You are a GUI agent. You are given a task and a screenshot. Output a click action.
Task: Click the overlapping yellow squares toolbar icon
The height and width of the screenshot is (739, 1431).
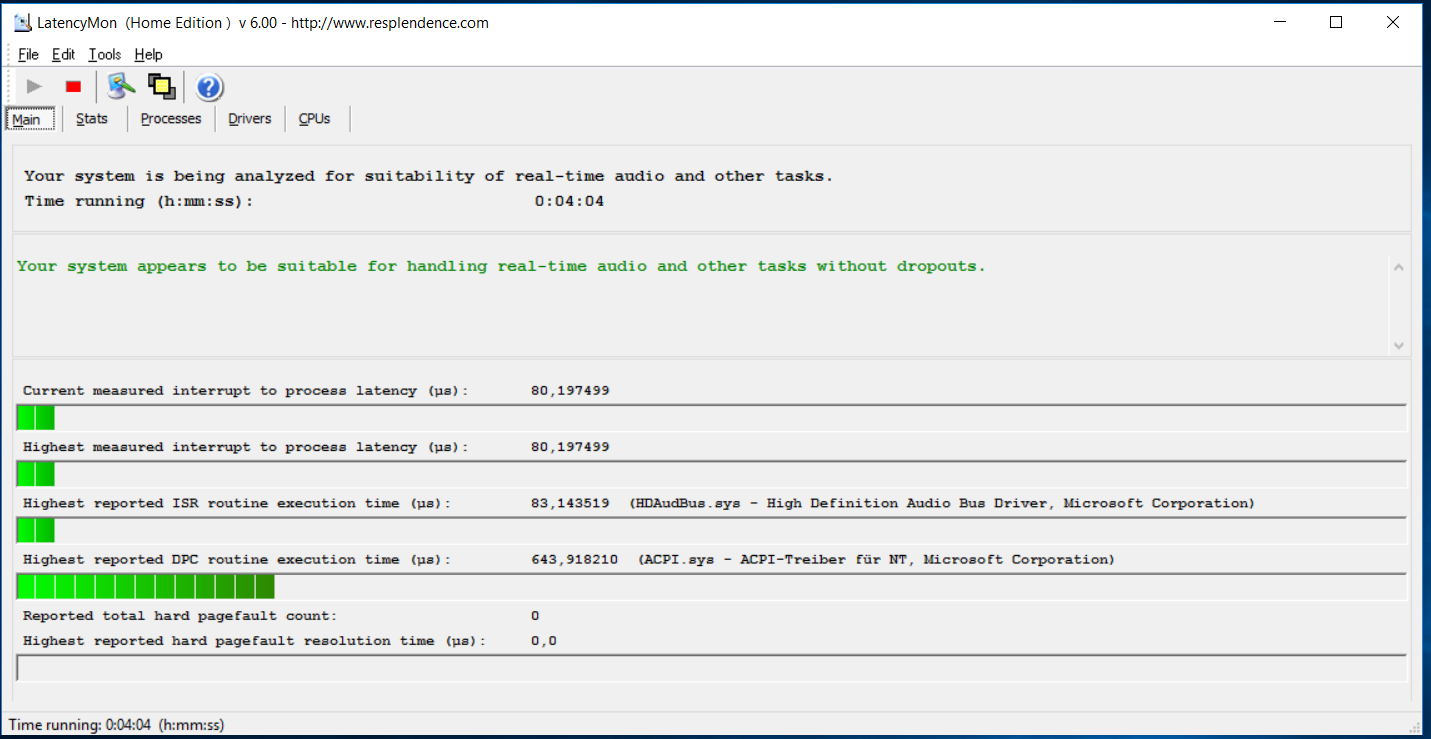[x=161, y=87]
